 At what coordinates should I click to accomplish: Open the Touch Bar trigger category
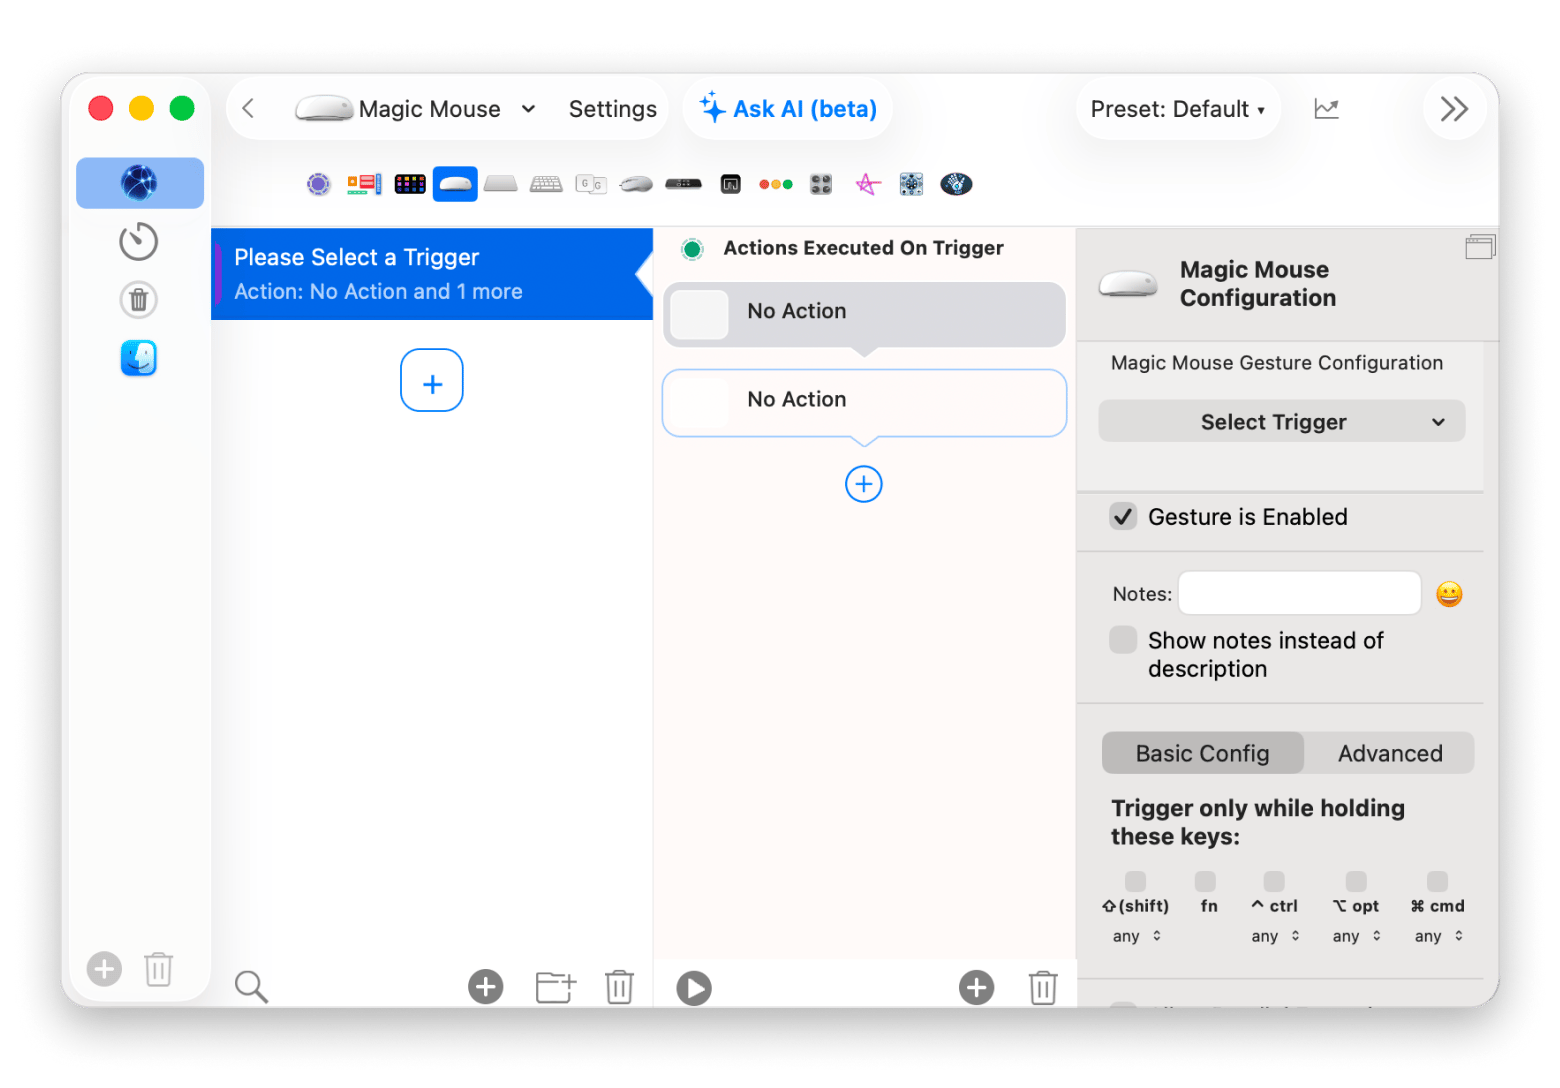[683, 184]
